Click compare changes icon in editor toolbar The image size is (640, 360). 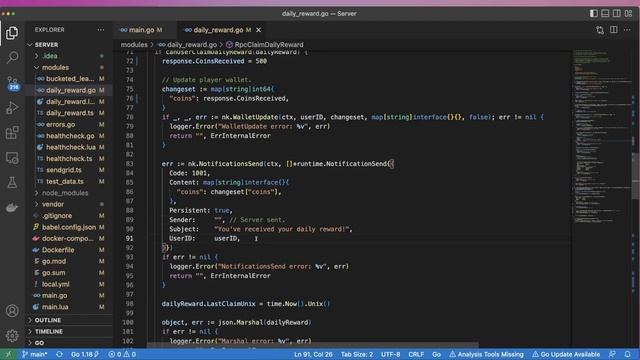(x=600, y=30)
